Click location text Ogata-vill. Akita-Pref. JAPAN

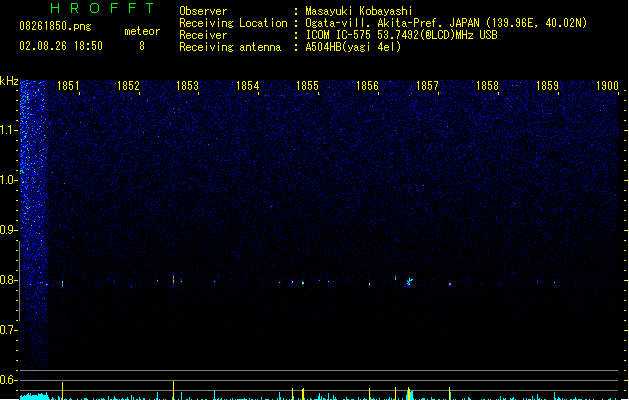pos(392,23)
